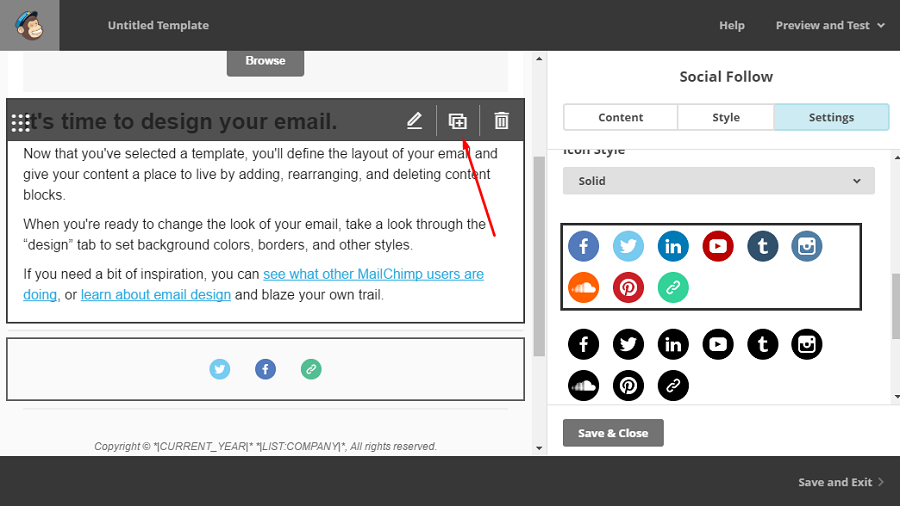This screenshot has width=900, height=506.
Task: Select black LinkedIn icon style
Action: click(673, 344)
